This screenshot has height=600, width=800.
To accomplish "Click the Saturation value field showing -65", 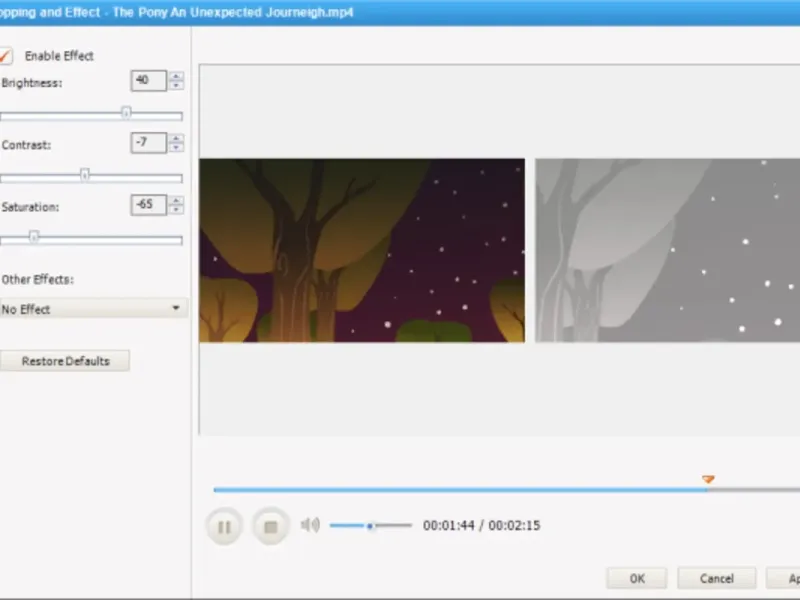I will coord(148,205).
